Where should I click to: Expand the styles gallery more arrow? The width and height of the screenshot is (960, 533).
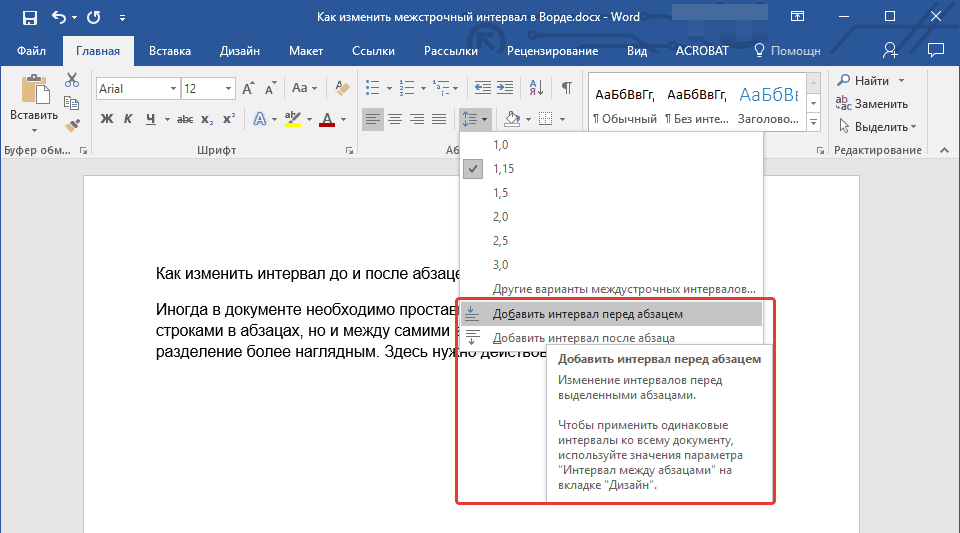(x=813, y=122)
